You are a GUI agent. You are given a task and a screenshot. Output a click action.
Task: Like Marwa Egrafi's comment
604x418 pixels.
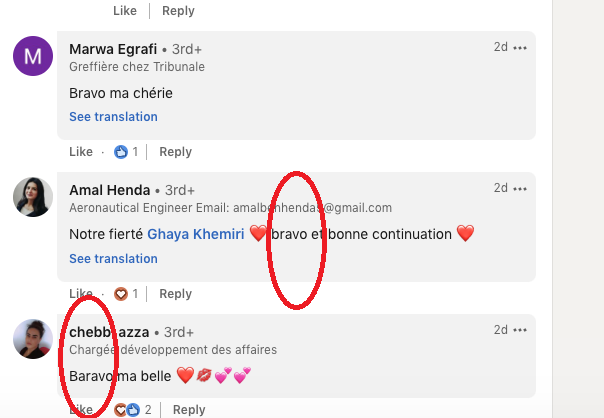point(81,152)
